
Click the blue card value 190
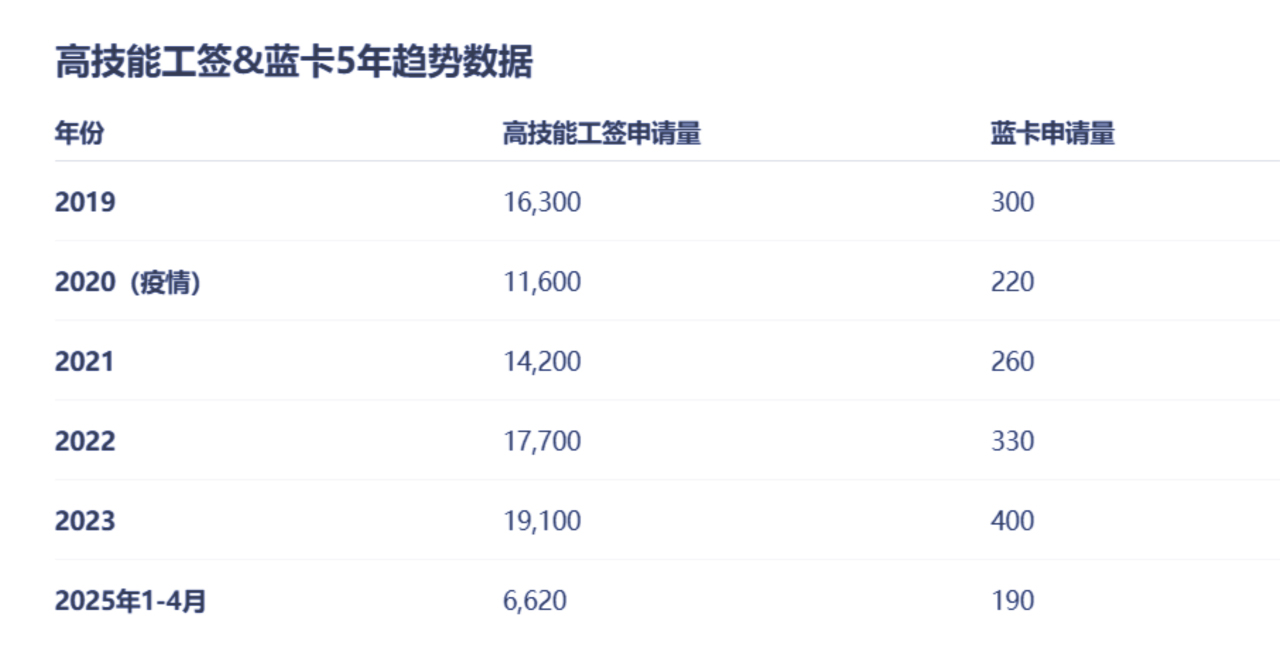pos(1013,601)
